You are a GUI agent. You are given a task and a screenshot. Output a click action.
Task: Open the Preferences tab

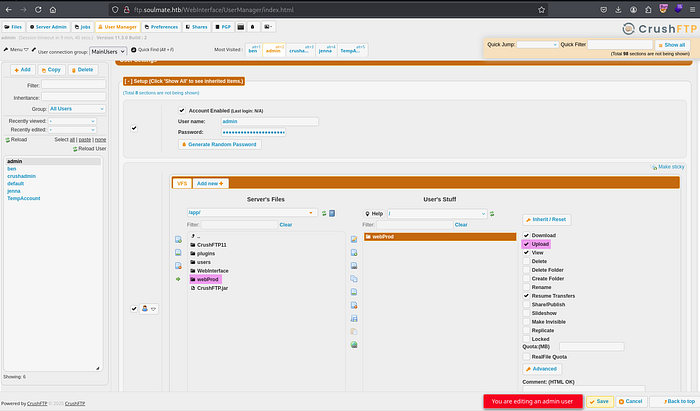point(161,27)
